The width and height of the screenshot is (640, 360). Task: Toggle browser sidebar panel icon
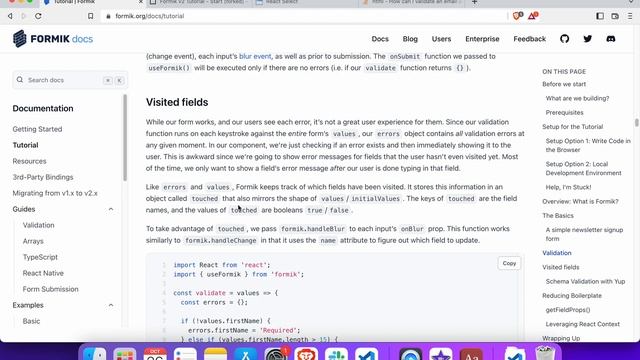600,16
